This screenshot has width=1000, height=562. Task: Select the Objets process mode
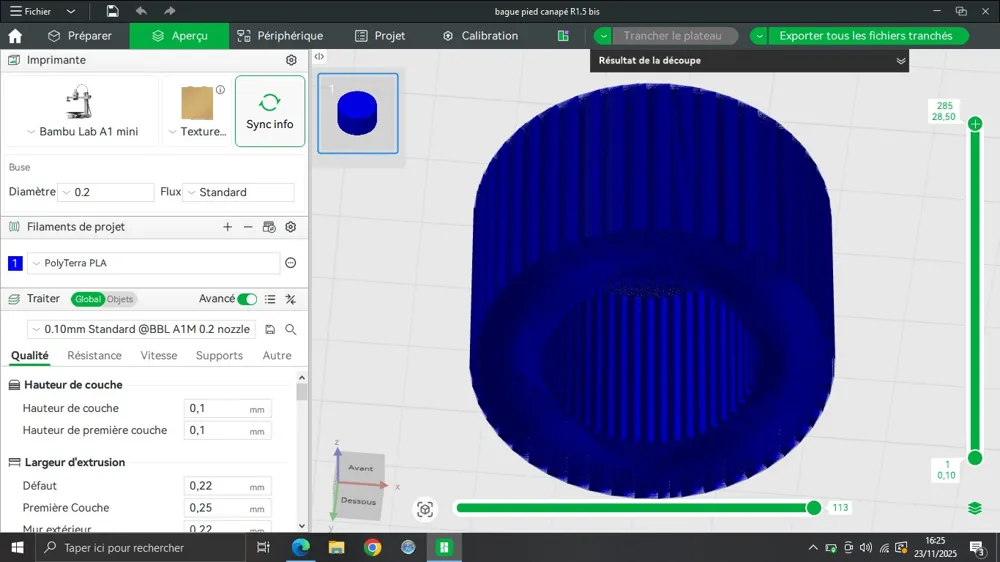tap(120, 299)
